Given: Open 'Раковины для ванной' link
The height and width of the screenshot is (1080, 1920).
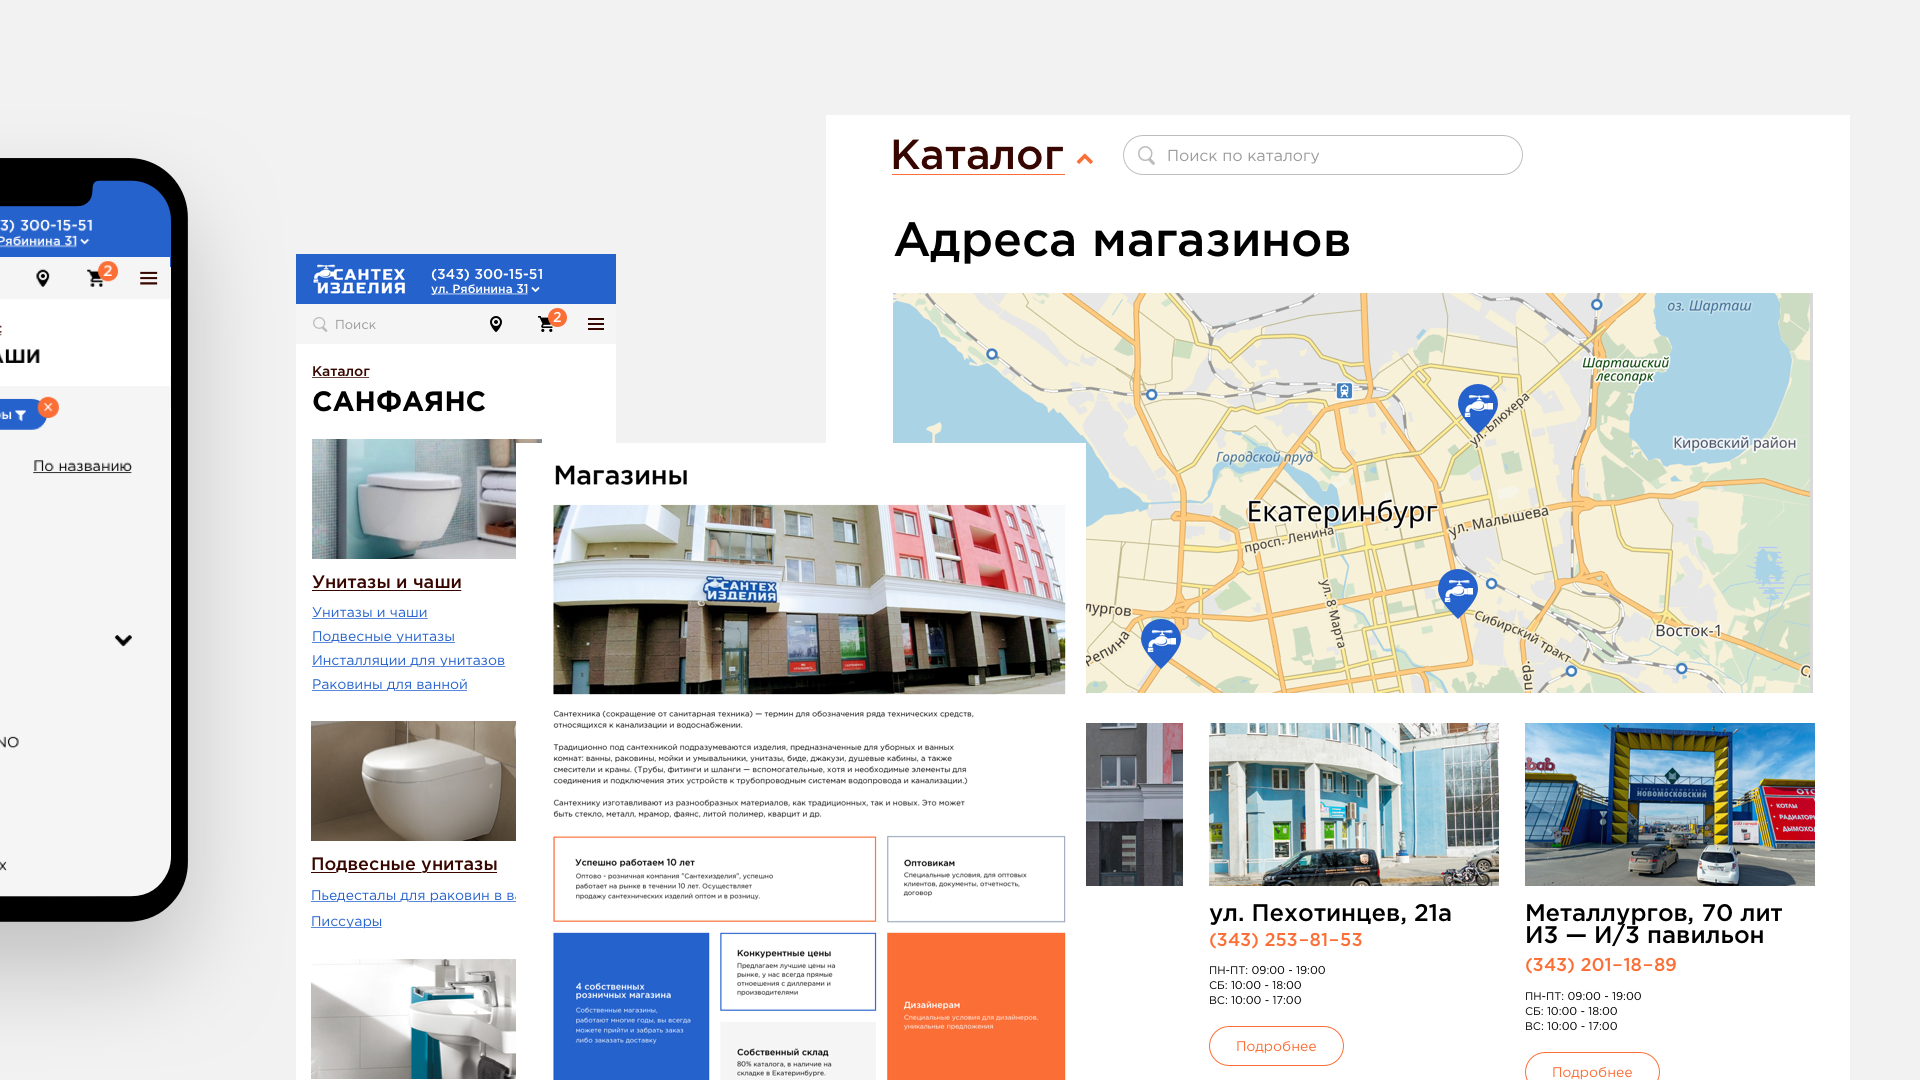Looking at the screenshot, I should 389,684.
